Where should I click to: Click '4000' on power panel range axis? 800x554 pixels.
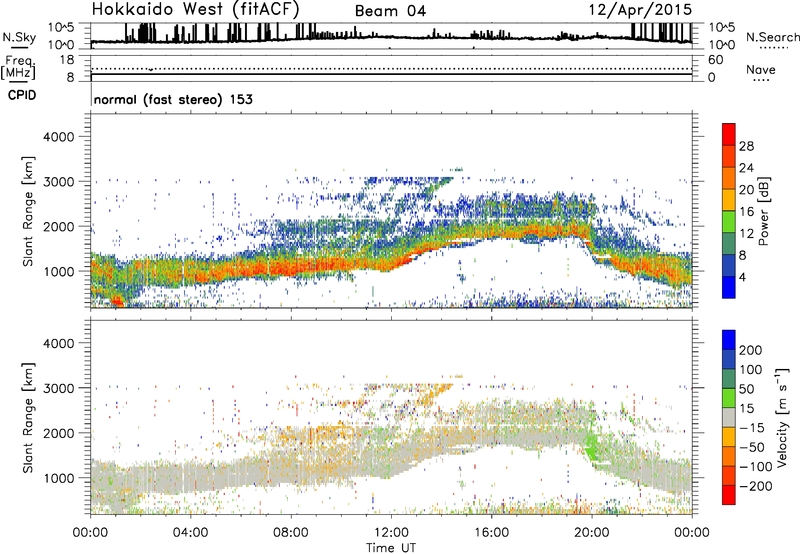coord(58,137)
